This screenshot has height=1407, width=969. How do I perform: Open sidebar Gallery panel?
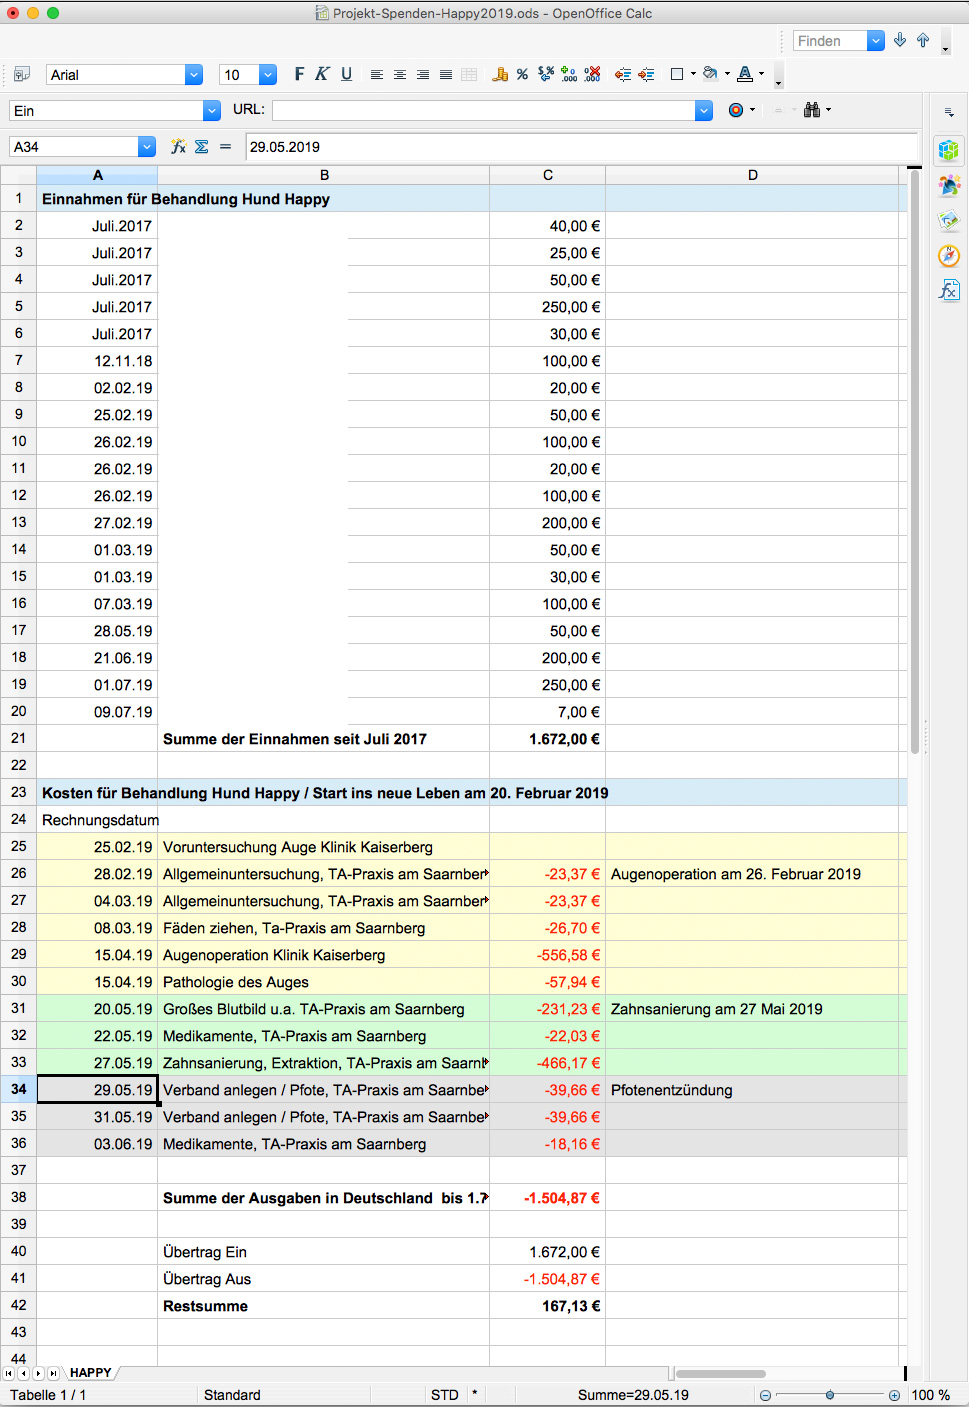(x=949, y=220)
